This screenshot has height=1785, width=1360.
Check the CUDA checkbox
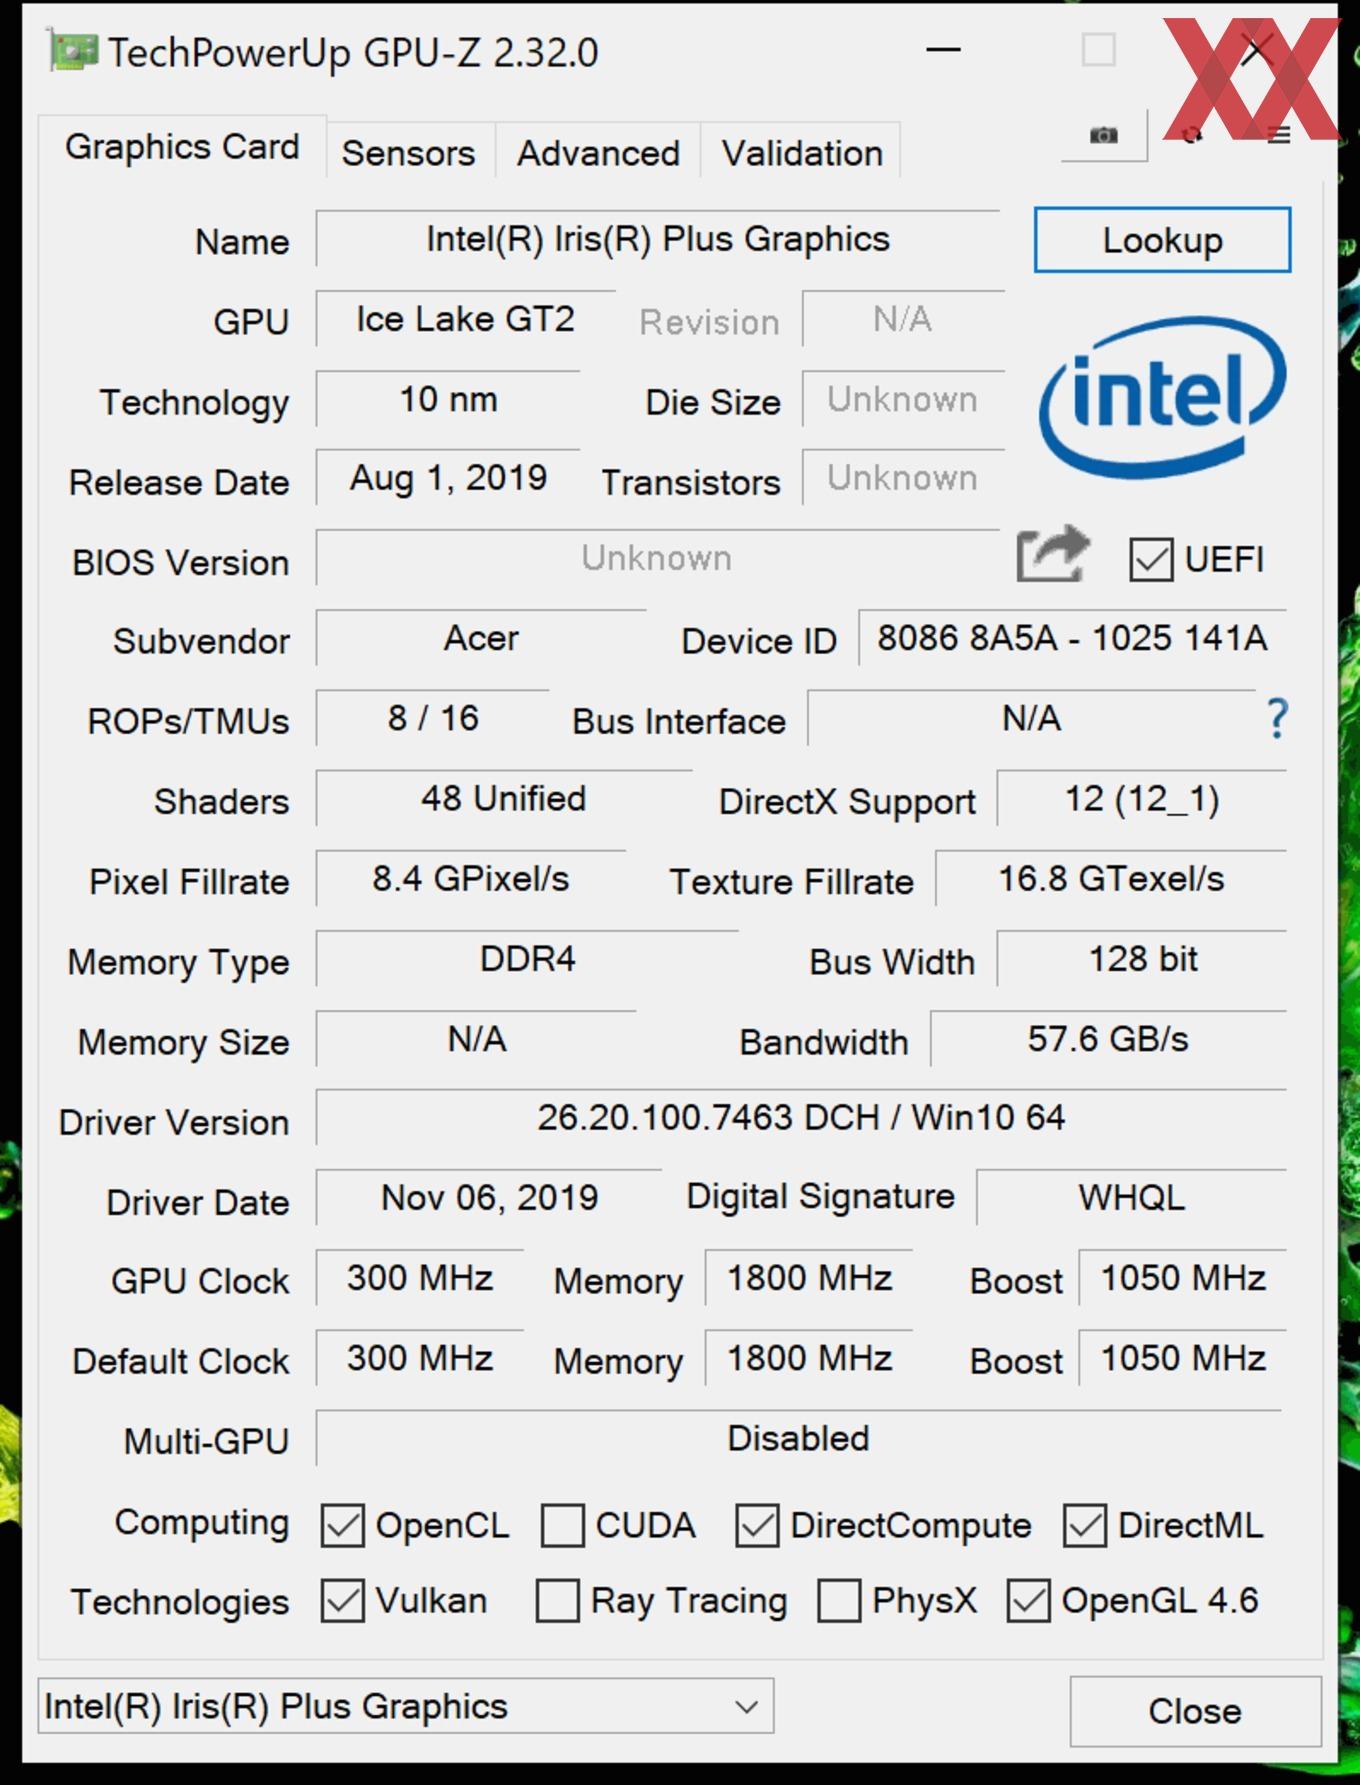(x=562, y=1526)
